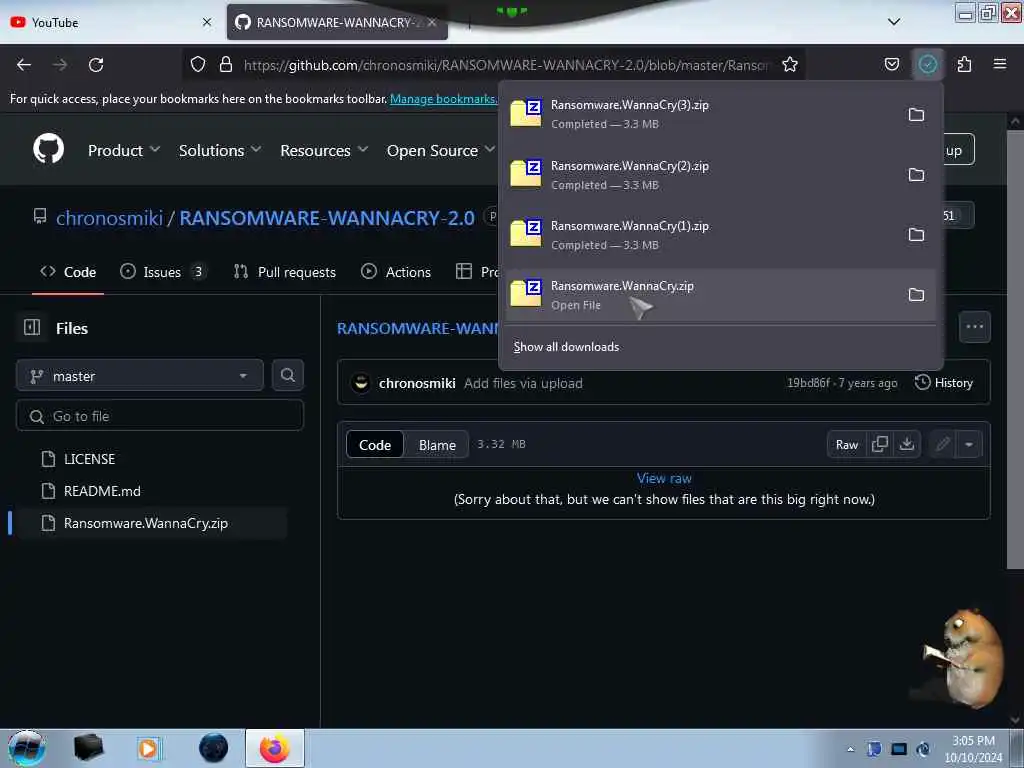Click Show all downloads
The height and width of the screenshot is (768, 1024).
click(x=566, y=347)
